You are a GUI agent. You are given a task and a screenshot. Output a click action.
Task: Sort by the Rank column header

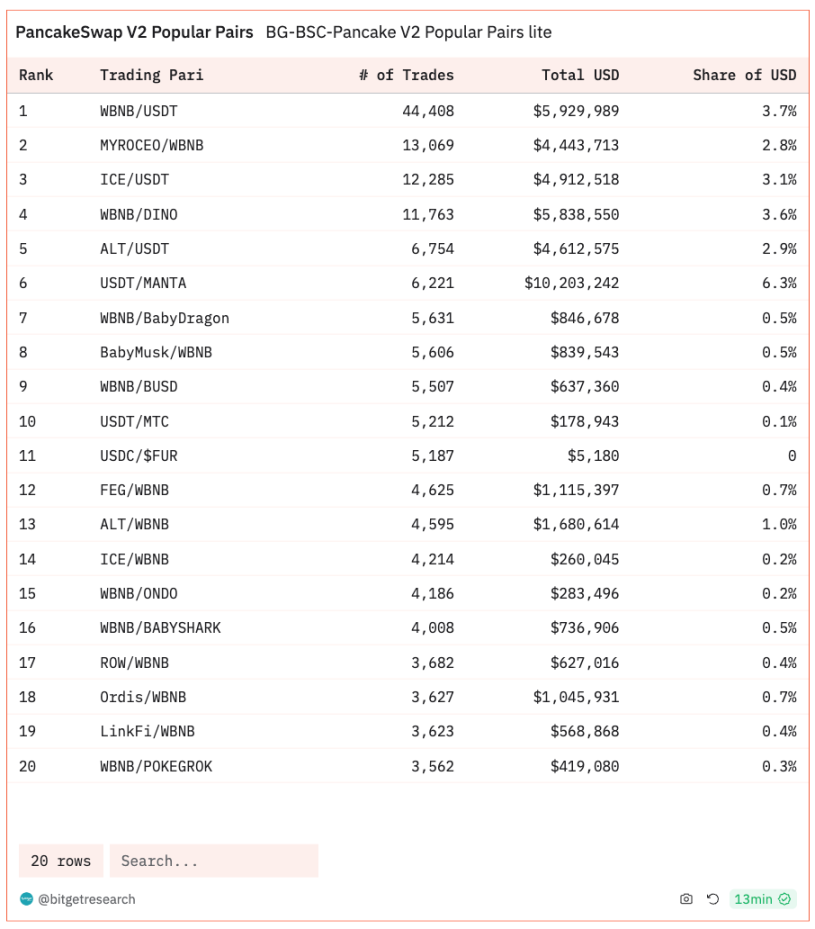coord(36,75)
